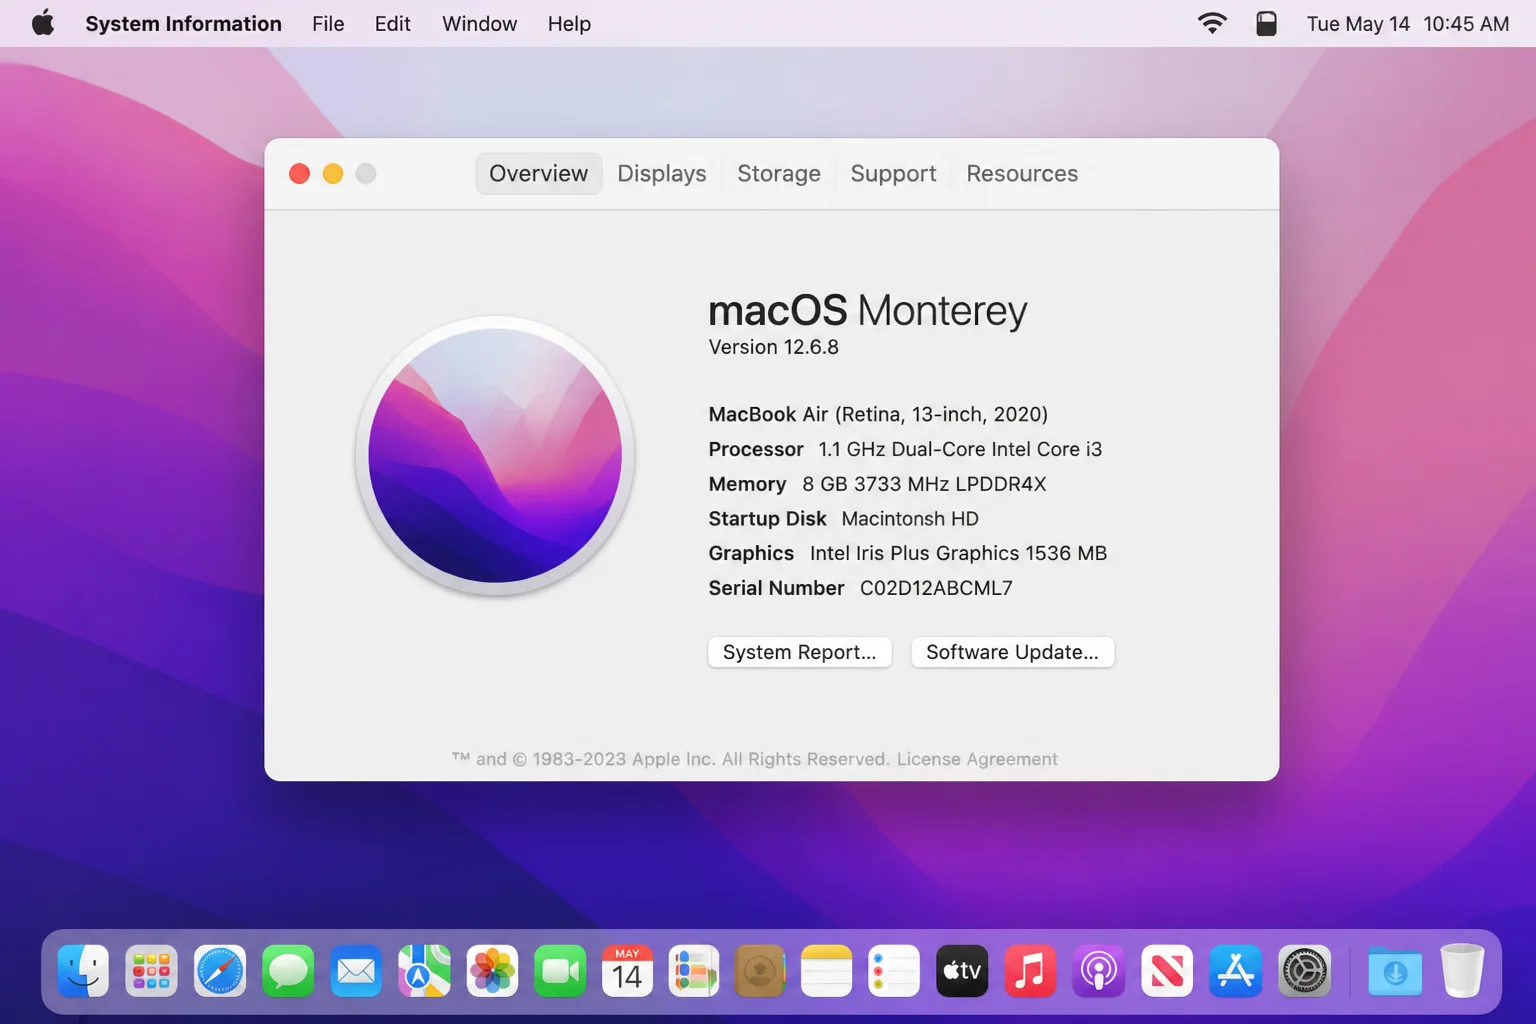Open the Window menu
This screenshot has height=1024, width=1536.
[x=479, y=23]
